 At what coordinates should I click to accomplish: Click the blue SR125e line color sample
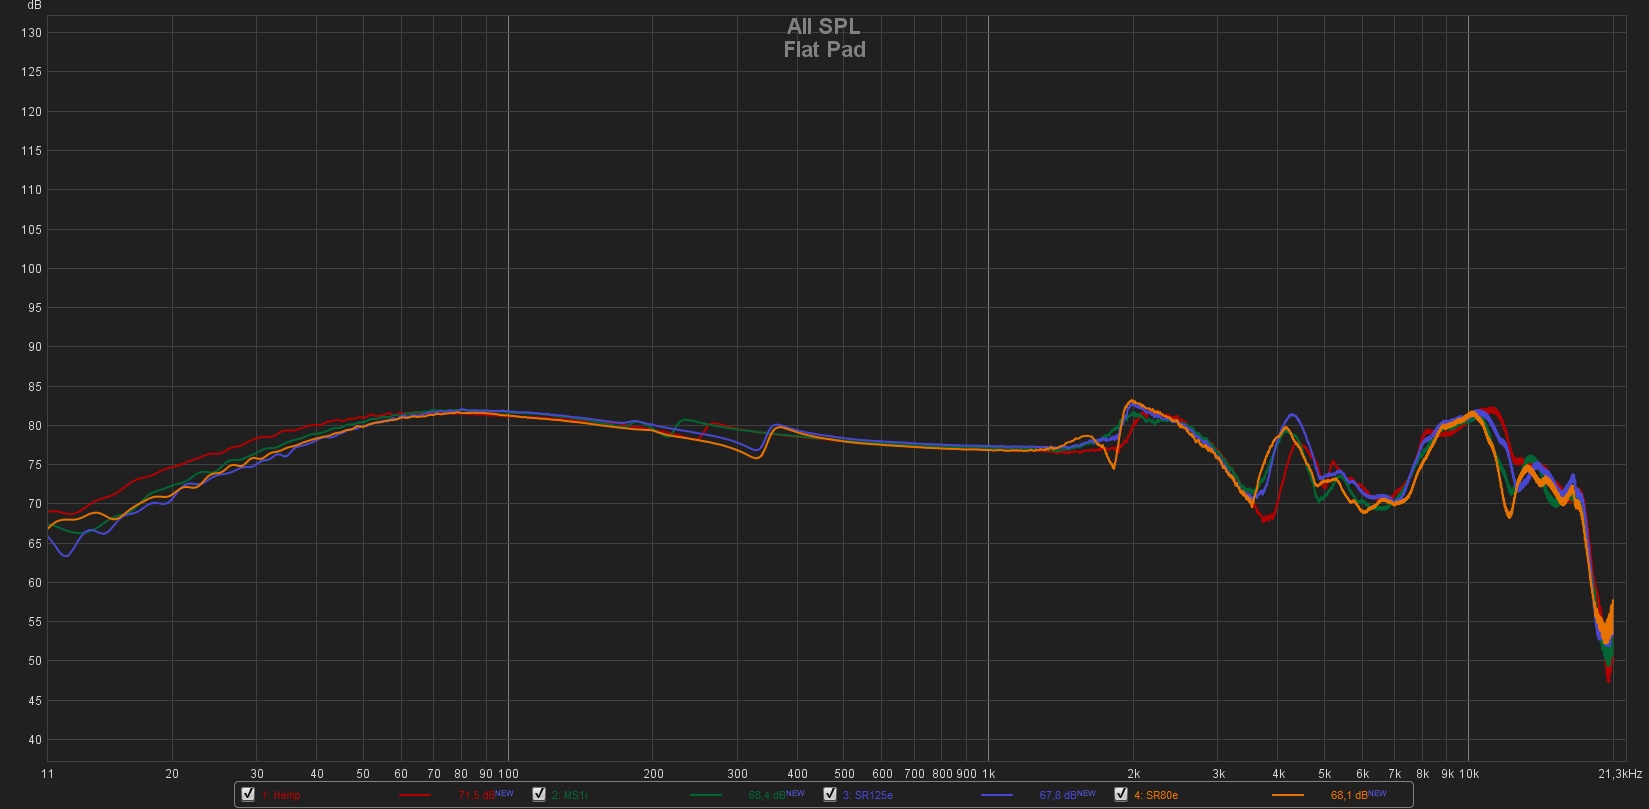[996, 795]
